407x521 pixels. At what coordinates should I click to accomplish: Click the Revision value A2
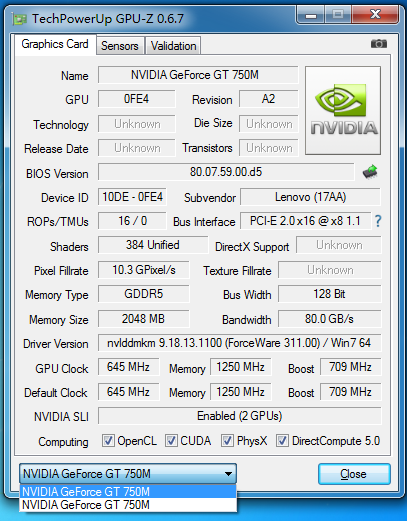coord(269,99)
